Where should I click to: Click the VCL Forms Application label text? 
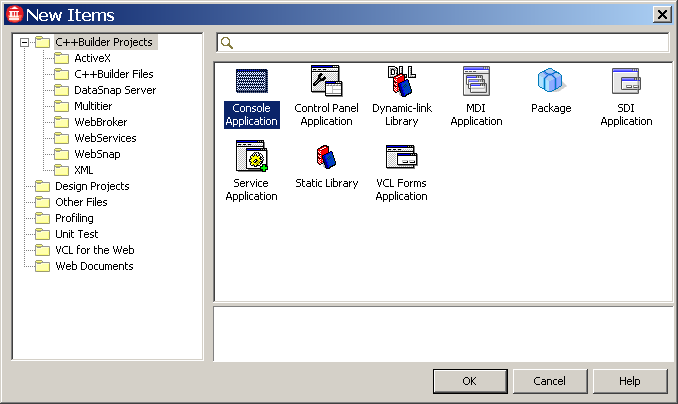tap(401, 189)
